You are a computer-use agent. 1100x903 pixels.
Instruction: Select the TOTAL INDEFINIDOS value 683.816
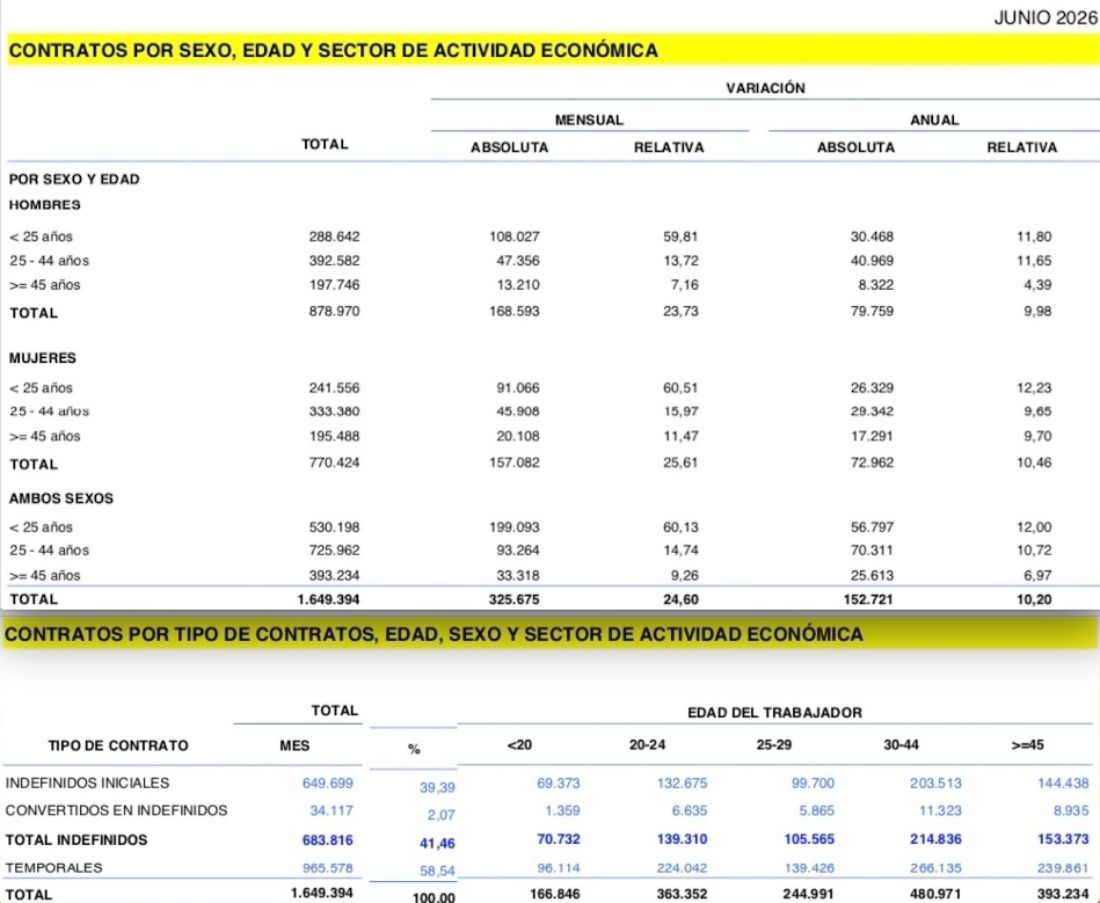(x=328, y=840)
